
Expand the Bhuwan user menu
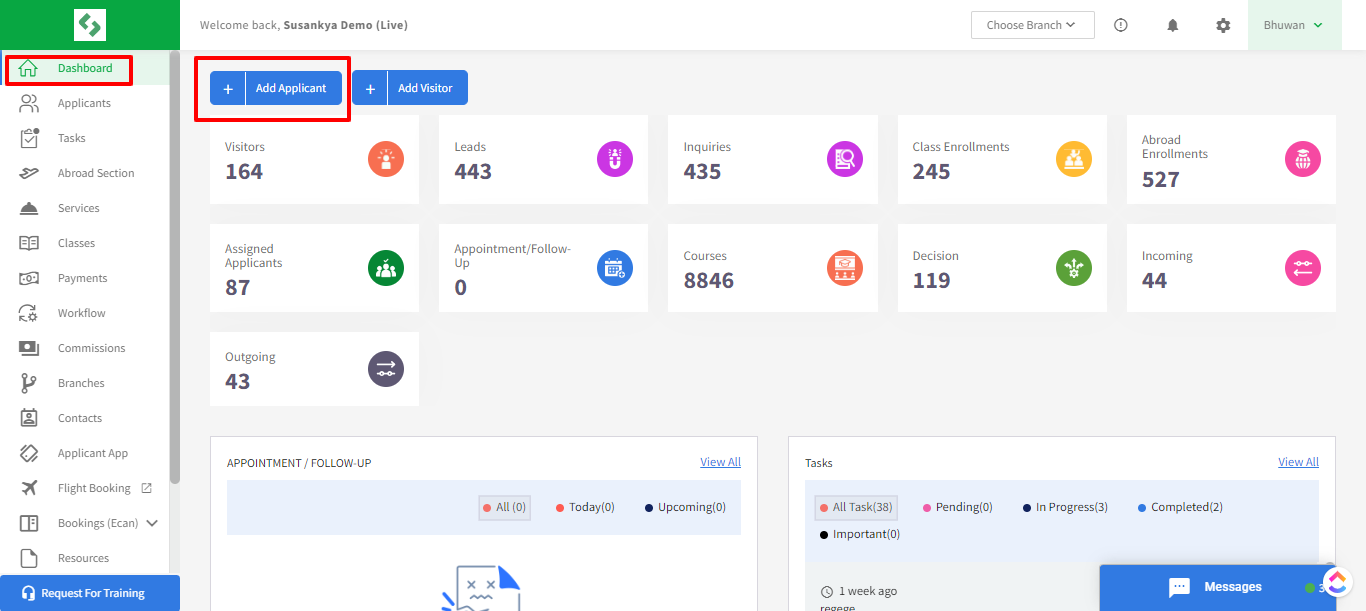[x=1293, y=25]
